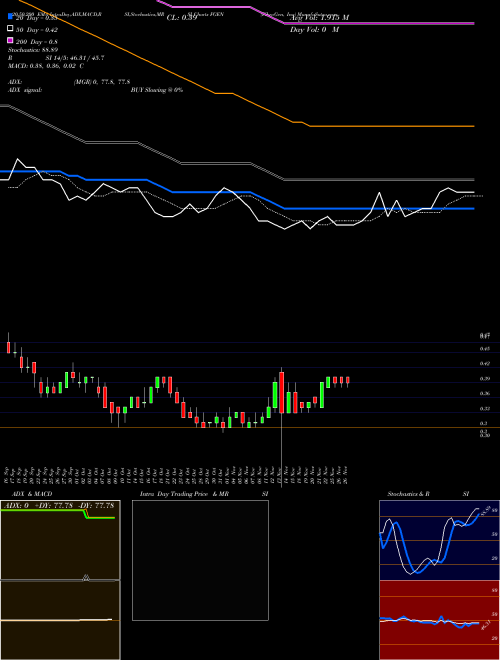Click the 'ADX: 0 +DY: 77.78 -DY: 77.78' header
This screenshot has width=500, height=660.
point(60,505)
